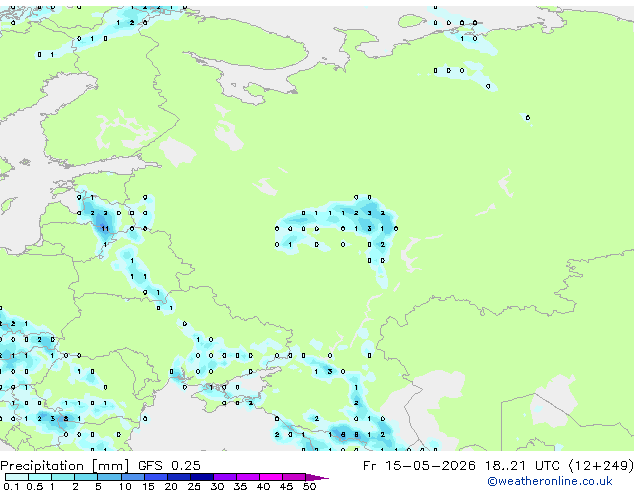Click the 0.5–1 mm legend swatch
The image size is (634, 490).
coord(40,477)
